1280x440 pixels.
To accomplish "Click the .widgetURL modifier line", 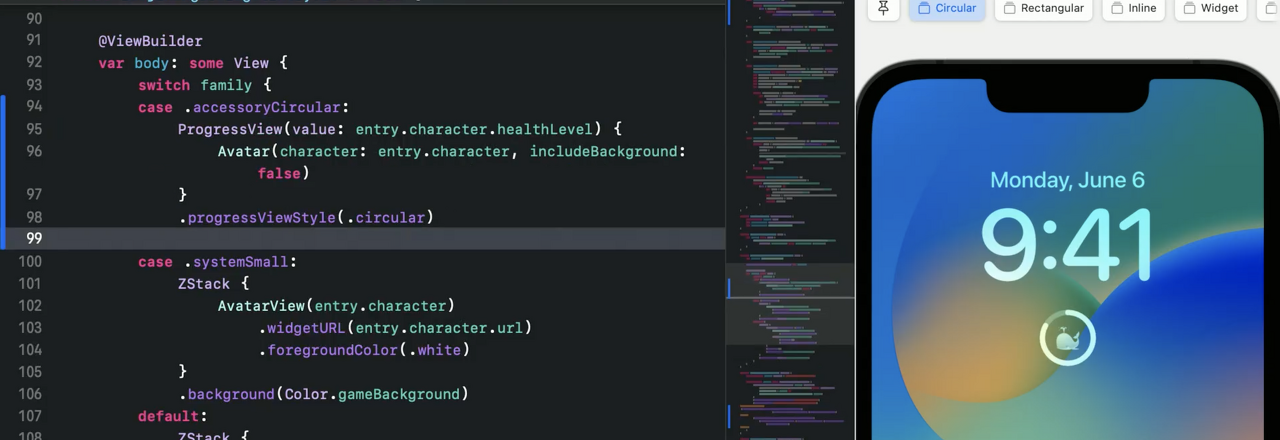I will pos(395,328).
